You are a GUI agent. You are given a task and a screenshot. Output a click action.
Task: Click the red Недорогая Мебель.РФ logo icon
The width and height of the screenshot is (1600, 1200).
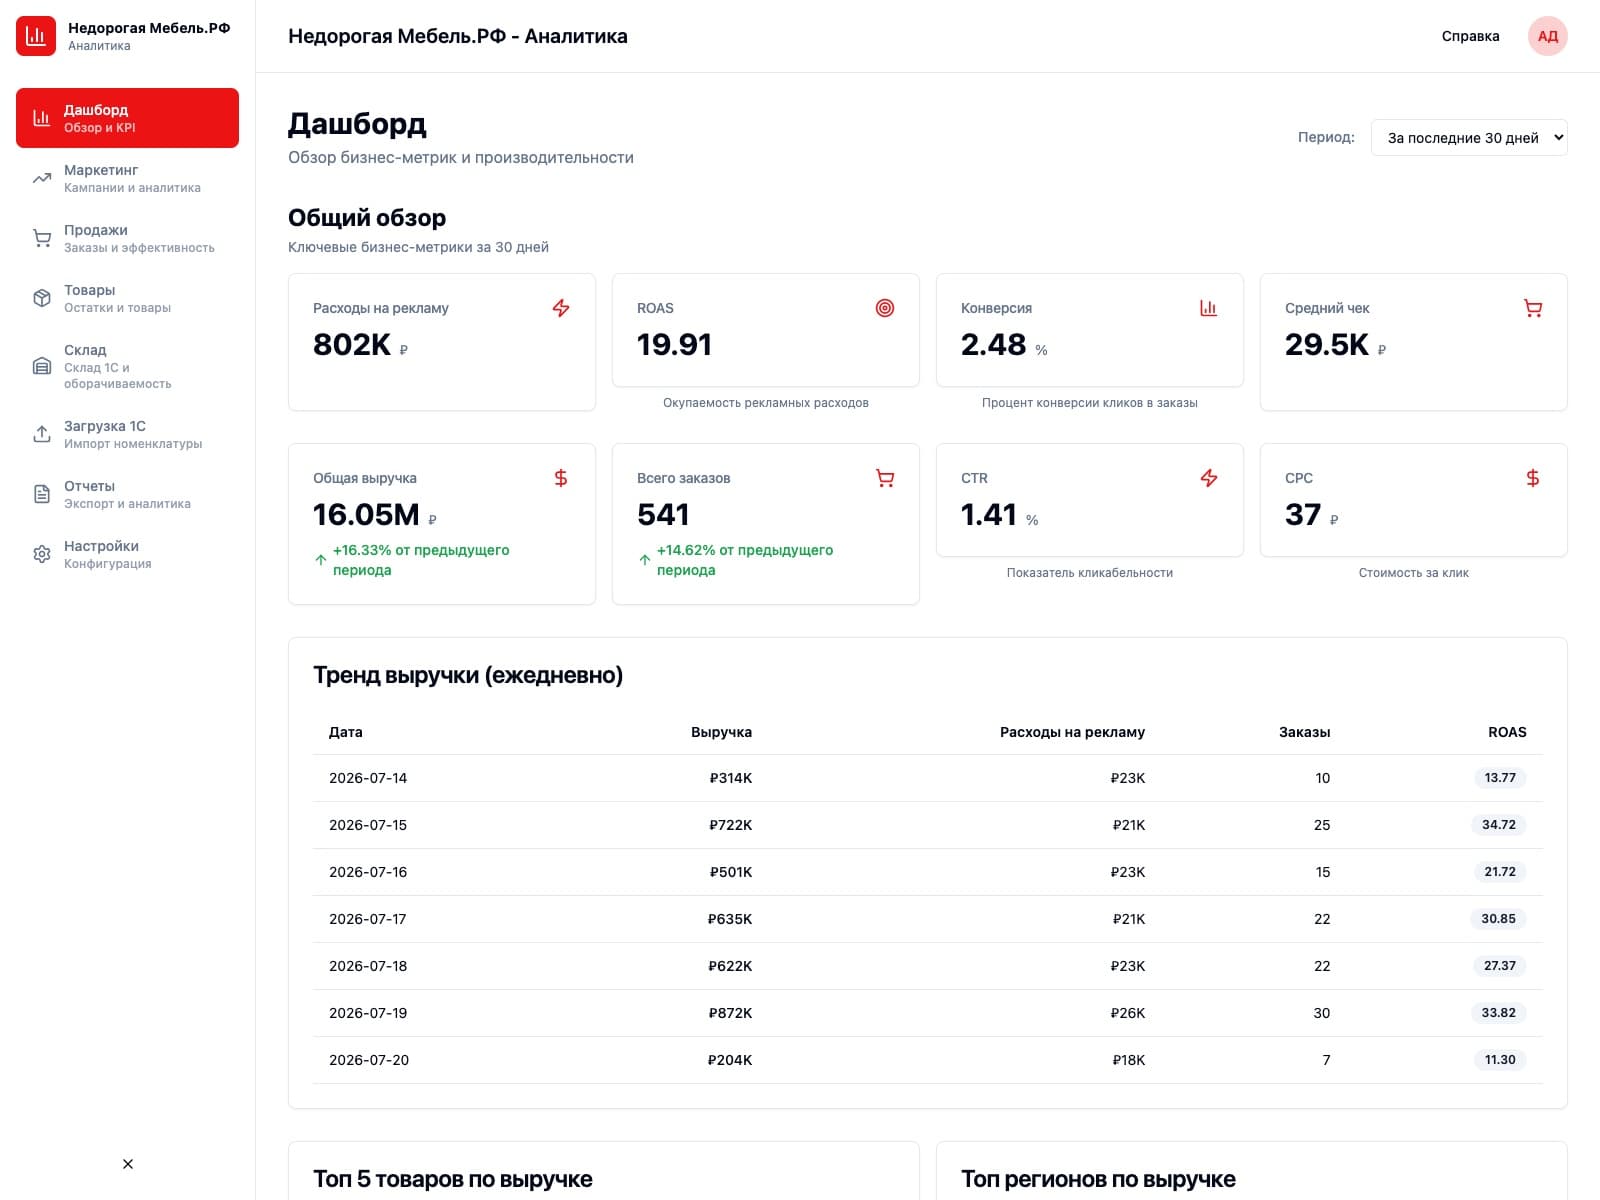tap(36, 36)
